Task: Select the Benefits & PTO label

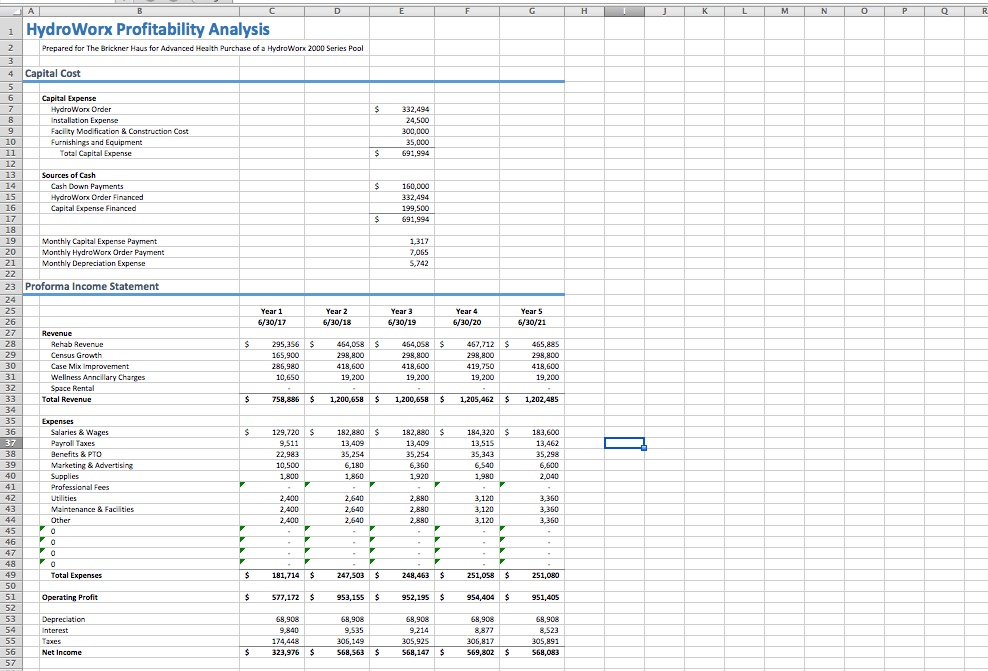Action: (76, 454)
